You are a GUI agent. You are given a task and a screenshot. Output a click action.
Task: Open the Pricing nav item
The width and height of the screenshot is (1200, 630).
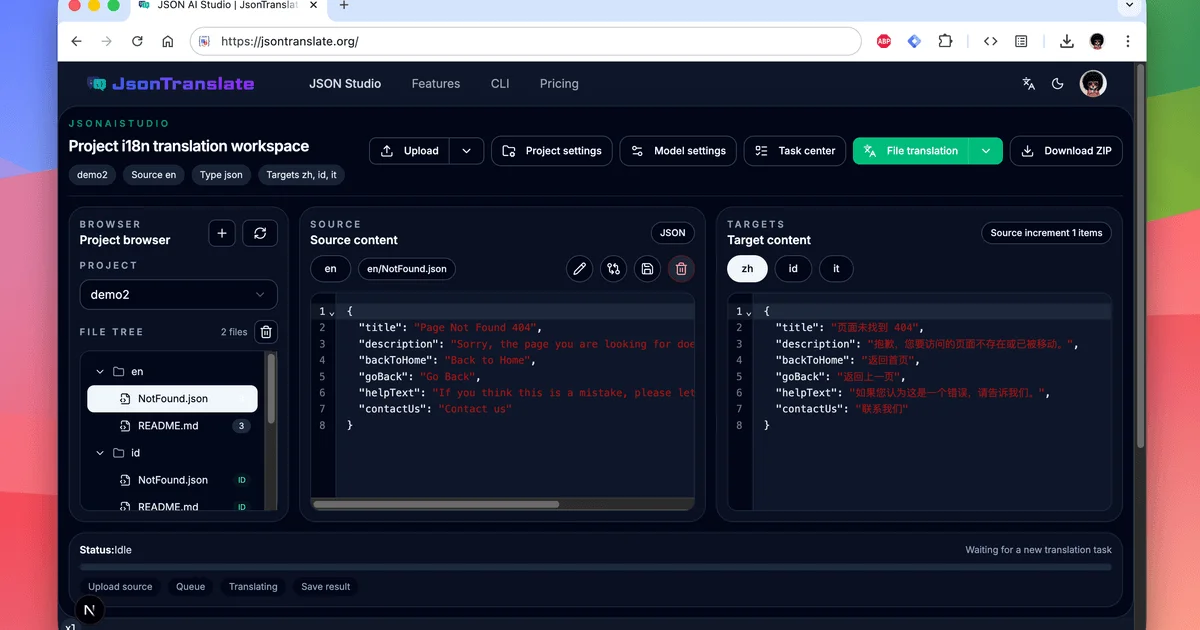559,84
